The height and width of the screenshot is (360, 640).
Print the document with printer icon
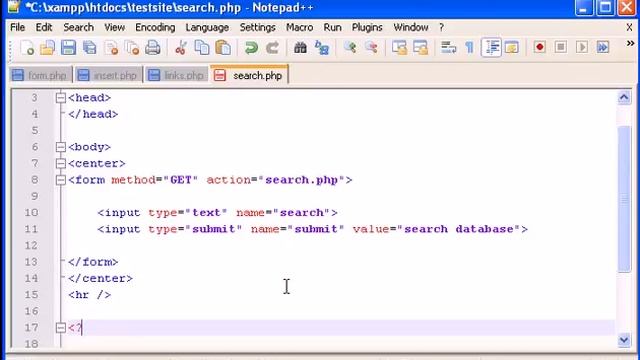(153, 48)
